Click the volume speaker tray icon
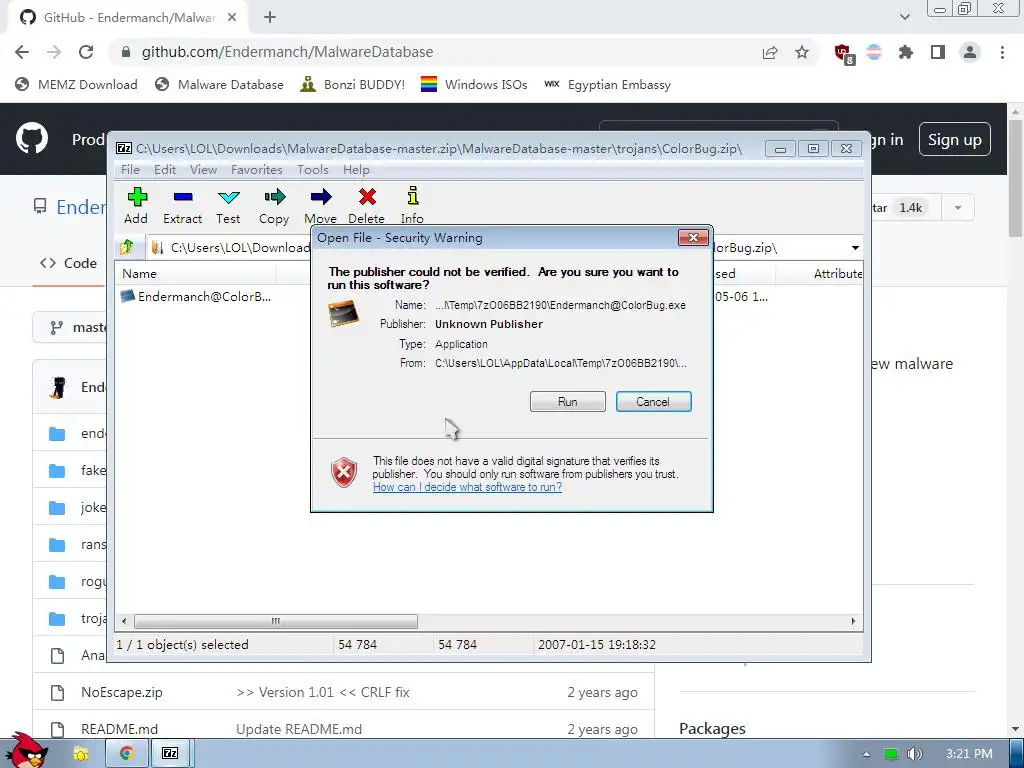 915,754
